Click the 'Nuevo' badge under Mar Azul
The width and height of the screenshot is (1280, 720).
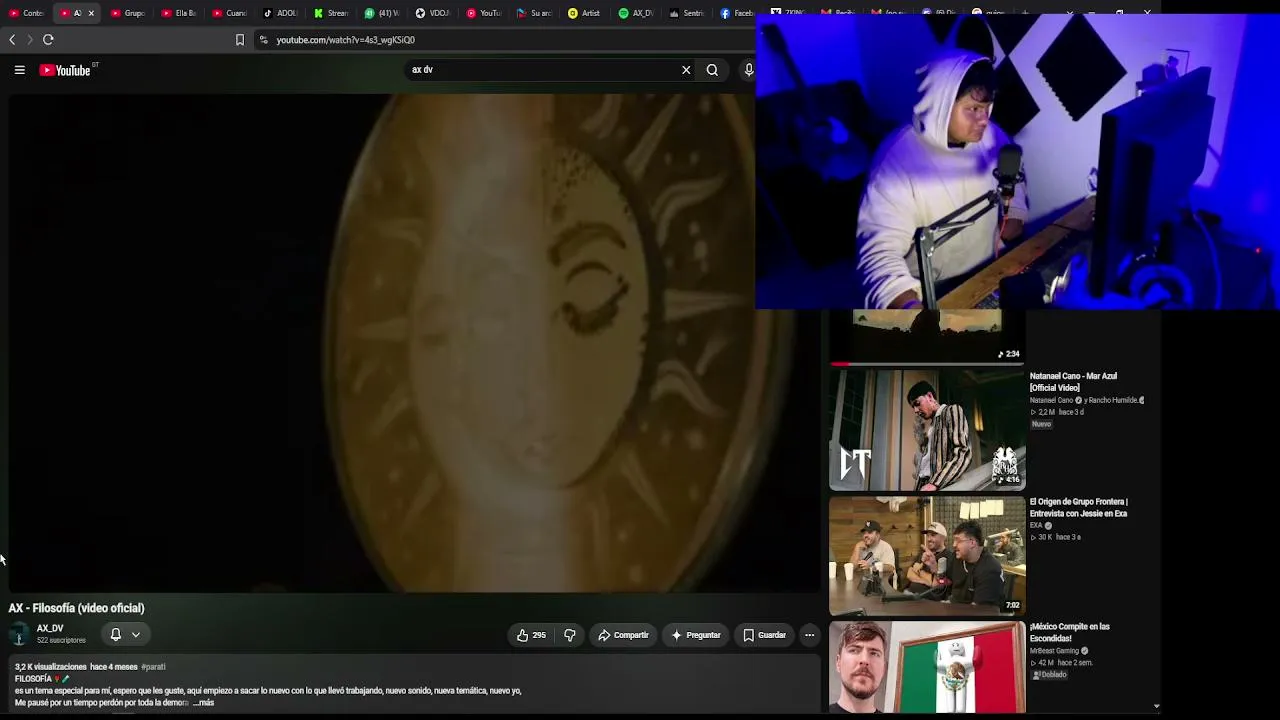tap(1041, 424)
